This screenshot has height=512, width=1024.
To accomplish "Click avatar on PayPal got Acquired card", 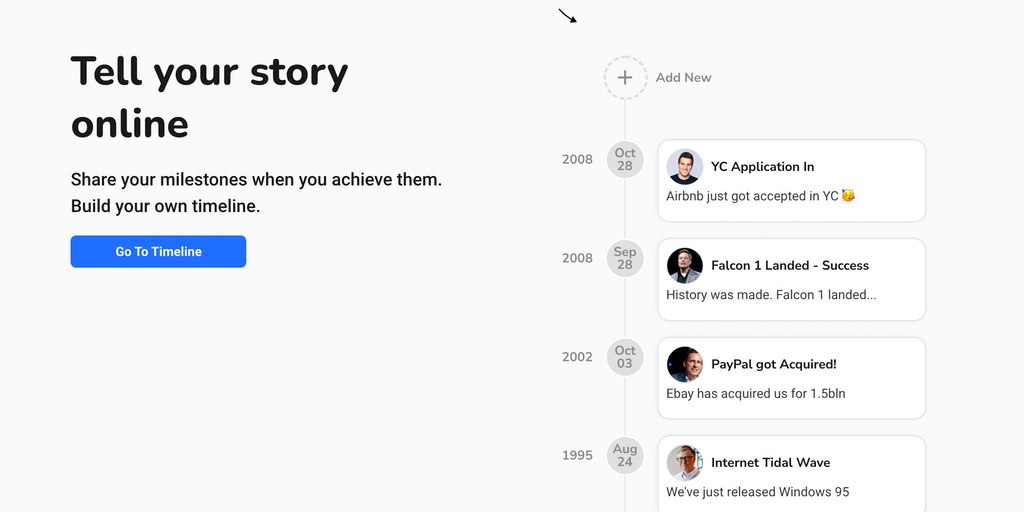I will tap(685, 364).
